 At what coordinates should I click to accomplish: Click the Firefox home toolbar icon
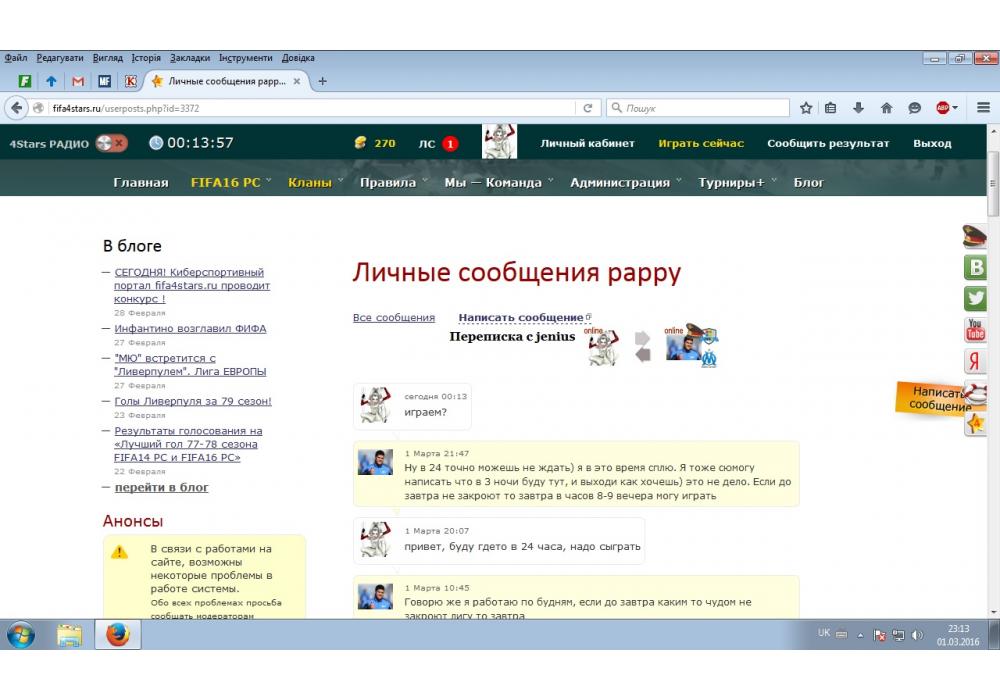pos(886,108)
